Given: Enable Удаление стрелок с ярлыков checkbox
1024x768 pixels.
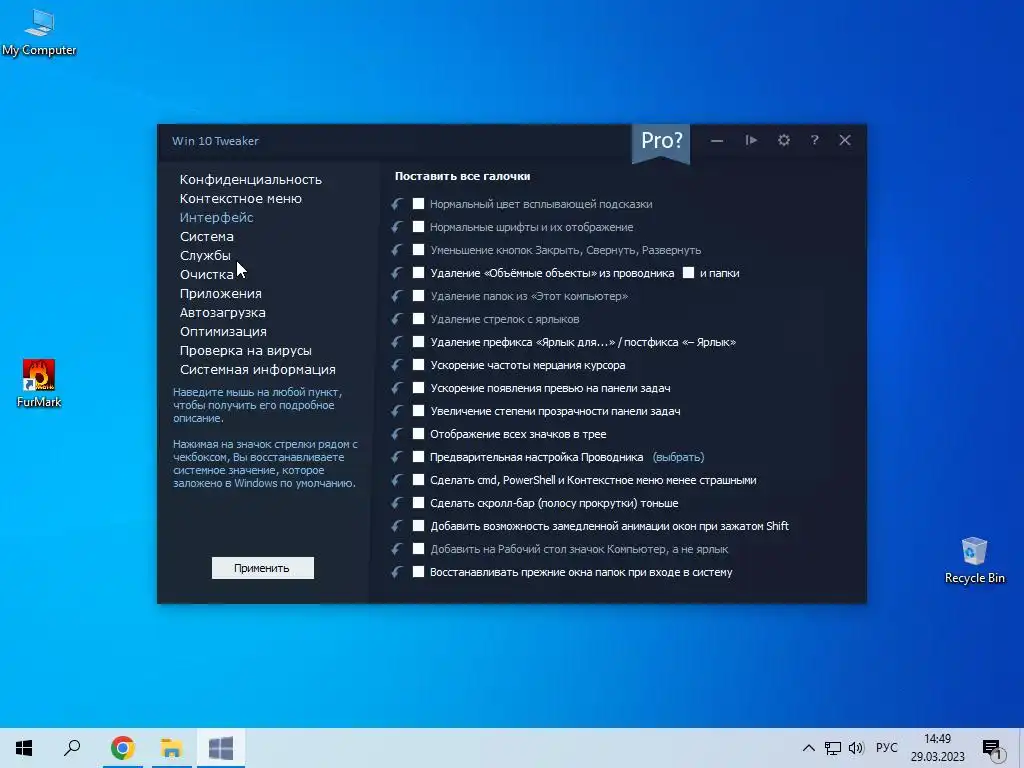Looking at the screenshot, I should coord(419,319).
